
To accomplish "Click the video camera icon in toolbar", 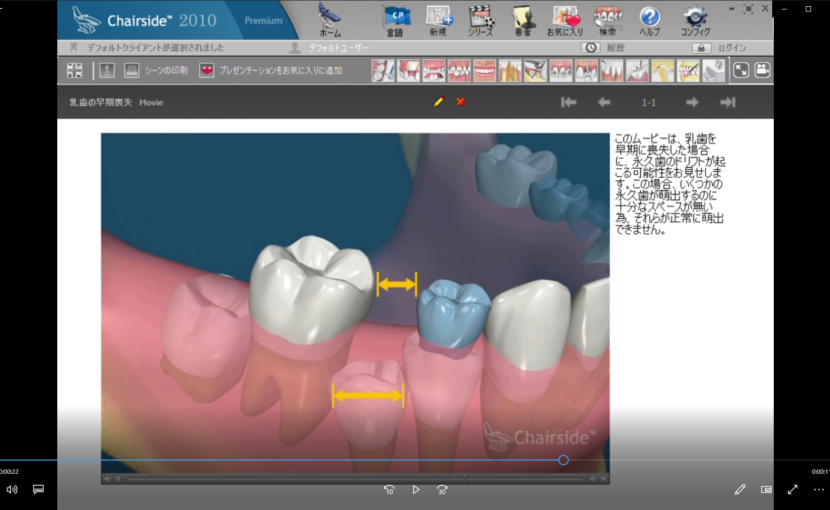I will coord(762,70).
